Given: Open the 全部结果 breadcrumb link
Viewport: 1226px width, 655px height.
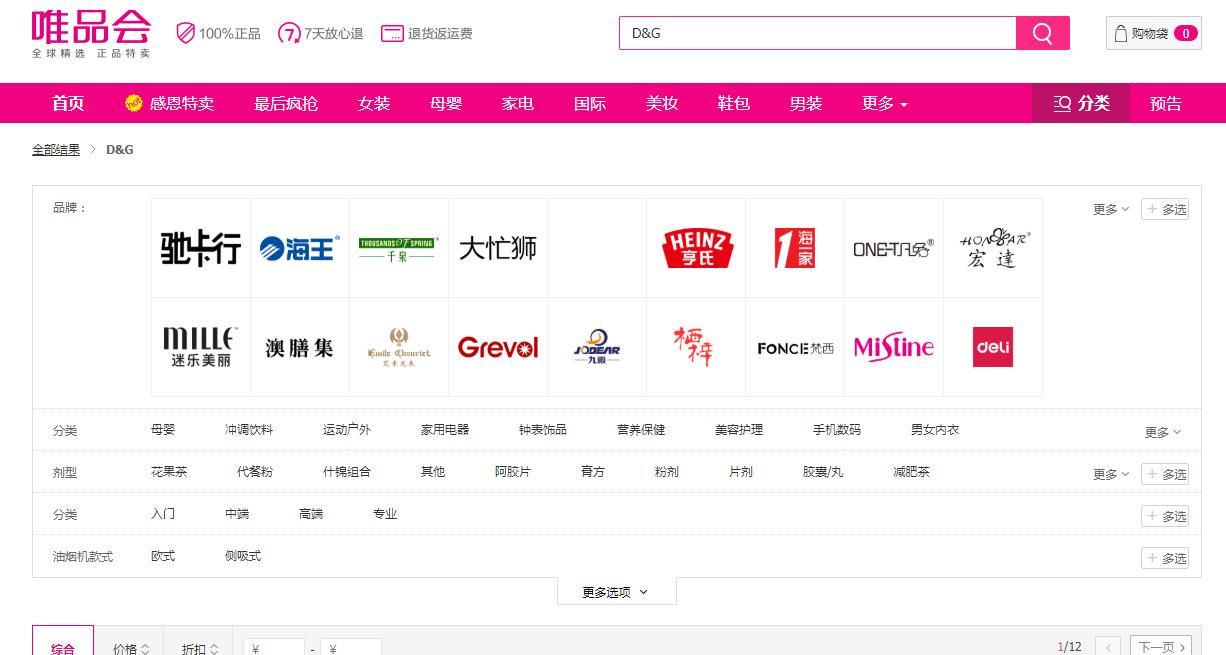Looking at the screenshot, I should (55, 149).
